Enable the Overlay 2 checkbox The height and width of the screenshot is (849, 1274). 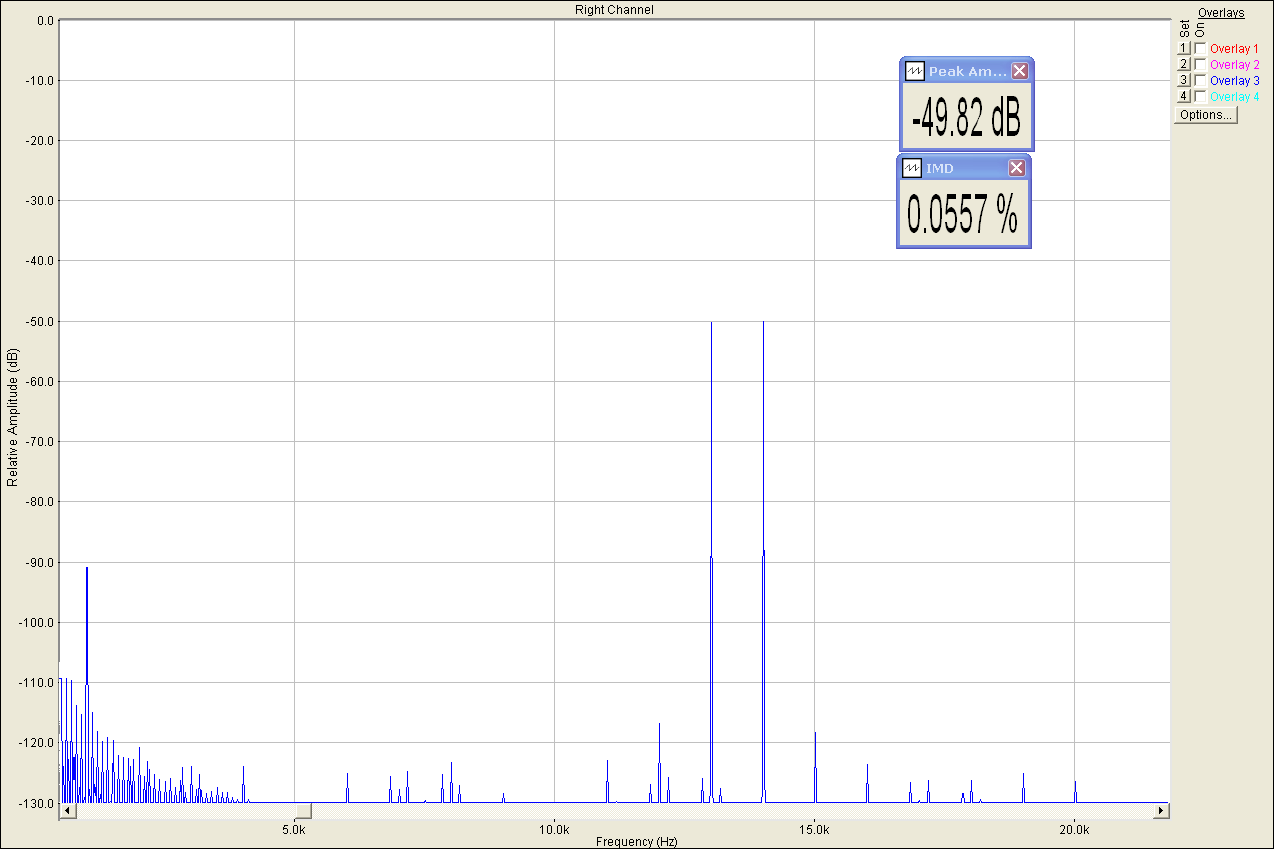[1200, 64]
